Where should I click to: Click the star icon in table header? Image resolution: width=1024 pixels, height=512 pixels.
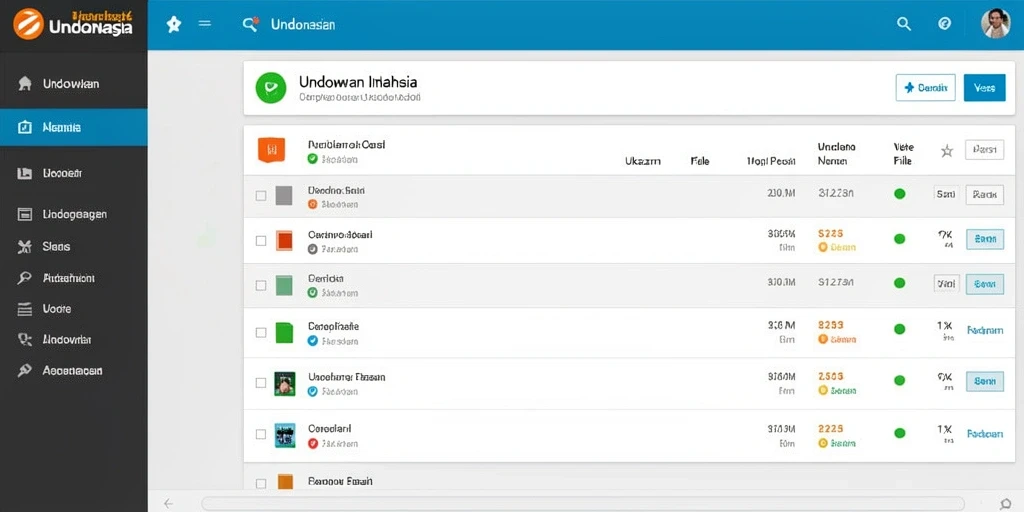point(947,151)
